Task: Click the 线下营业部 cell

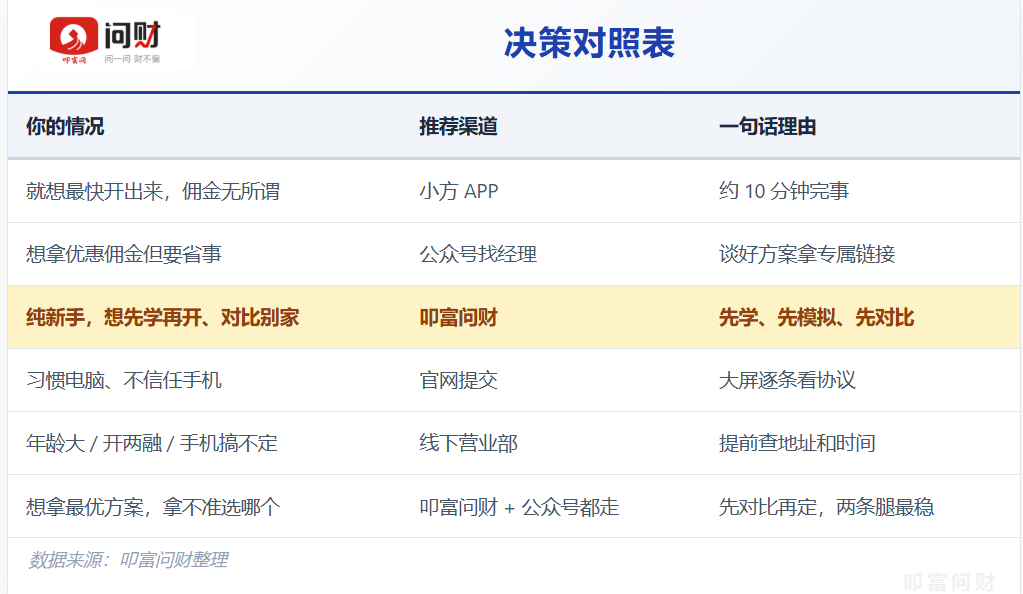Action: pos(468,443)
